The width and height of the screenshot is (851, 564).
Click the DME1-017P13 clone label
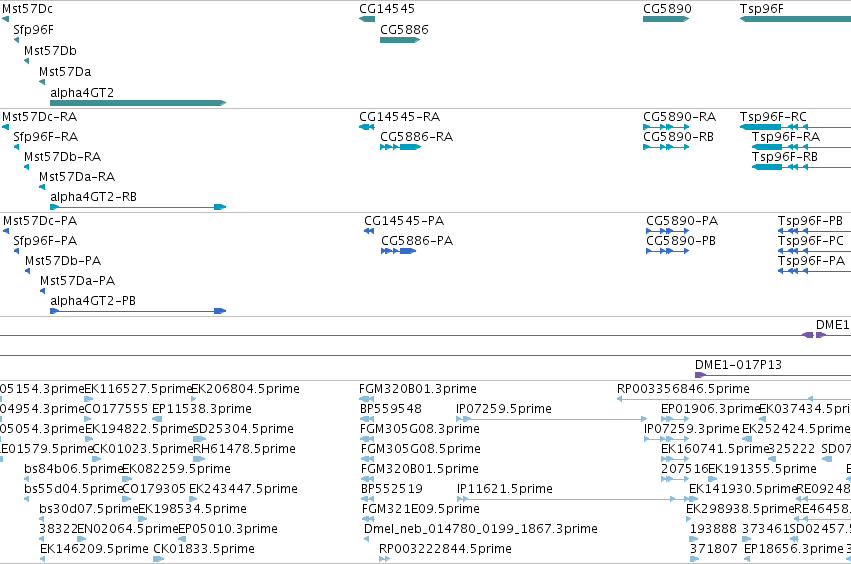pyautogui.click(x=738, y=365)
